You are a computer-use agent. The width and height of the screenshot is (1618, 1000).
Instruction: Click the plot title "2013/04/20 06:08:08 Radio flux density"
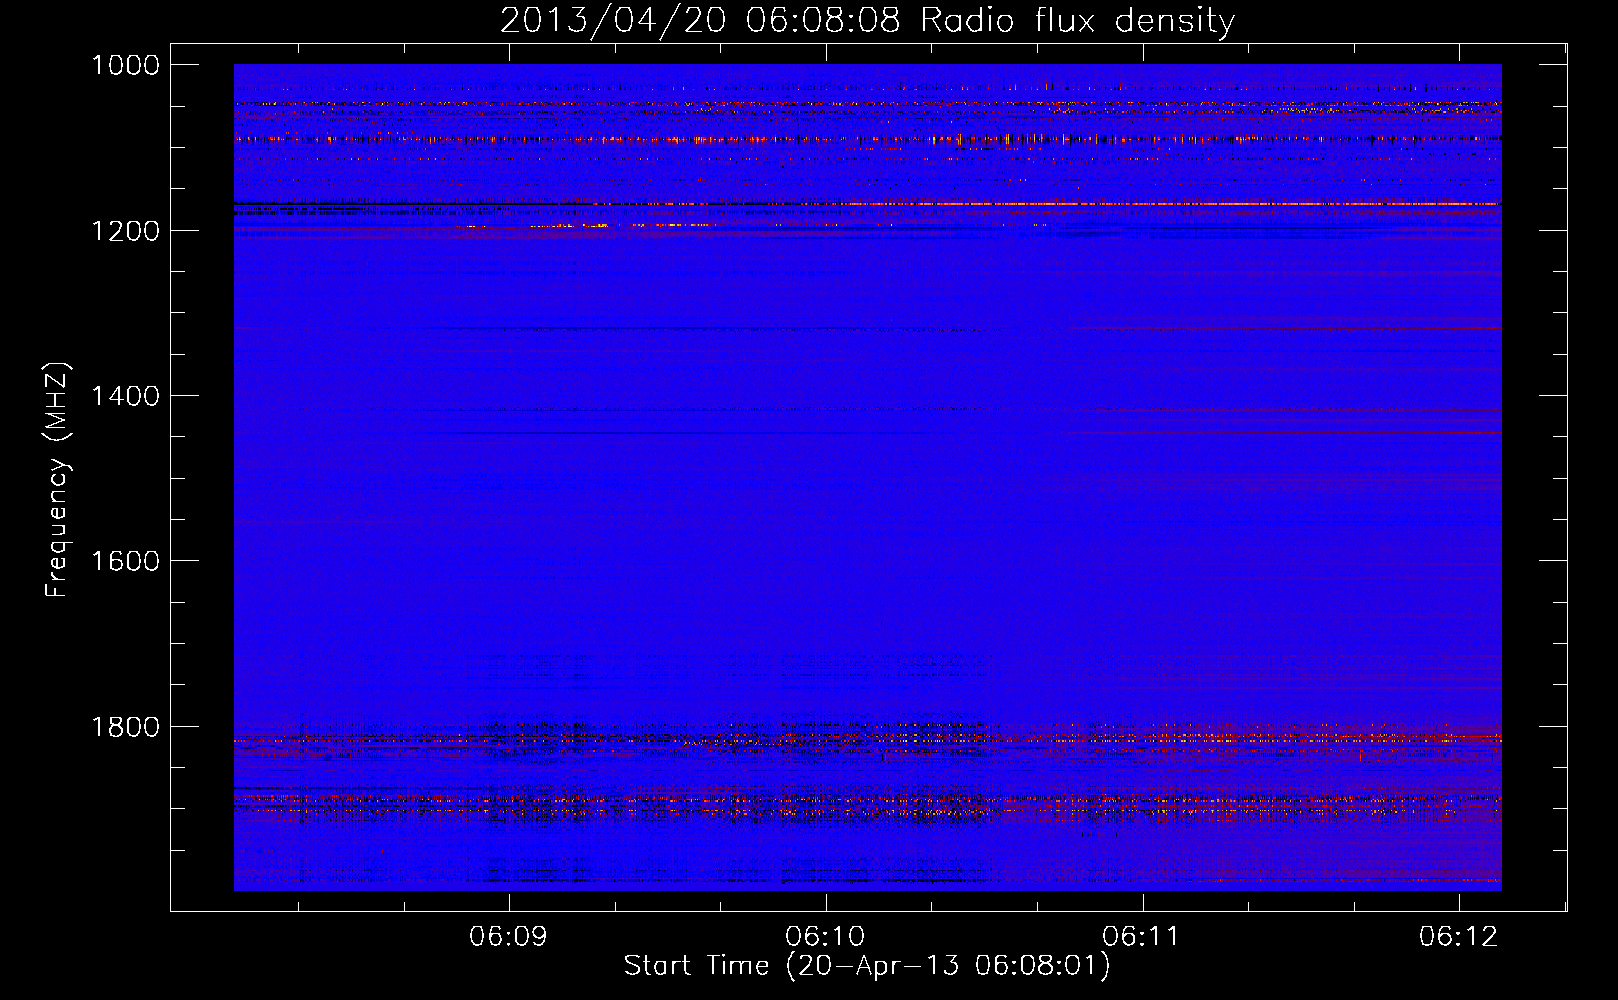(x=867, y=21)
